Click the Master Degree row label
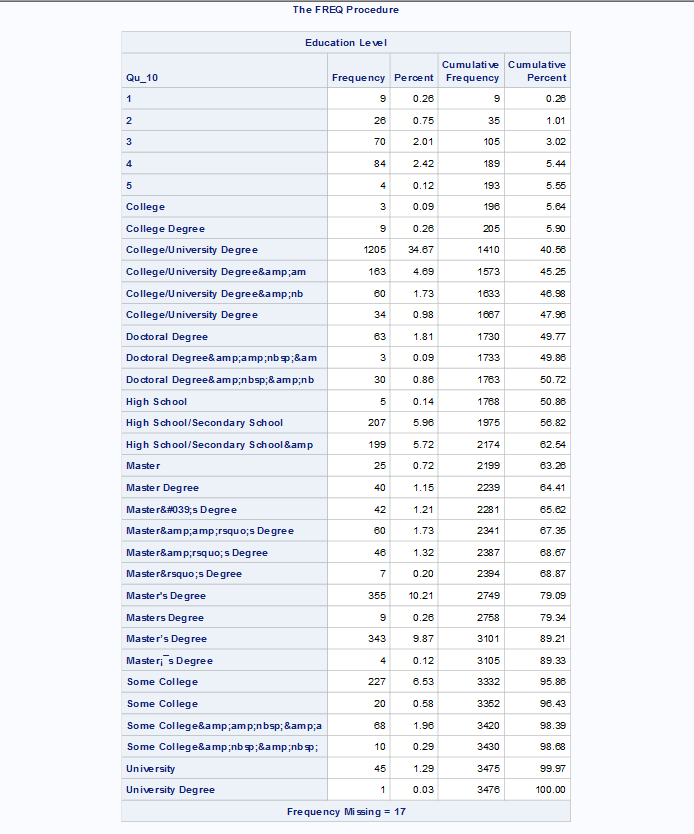 [162, 488]
